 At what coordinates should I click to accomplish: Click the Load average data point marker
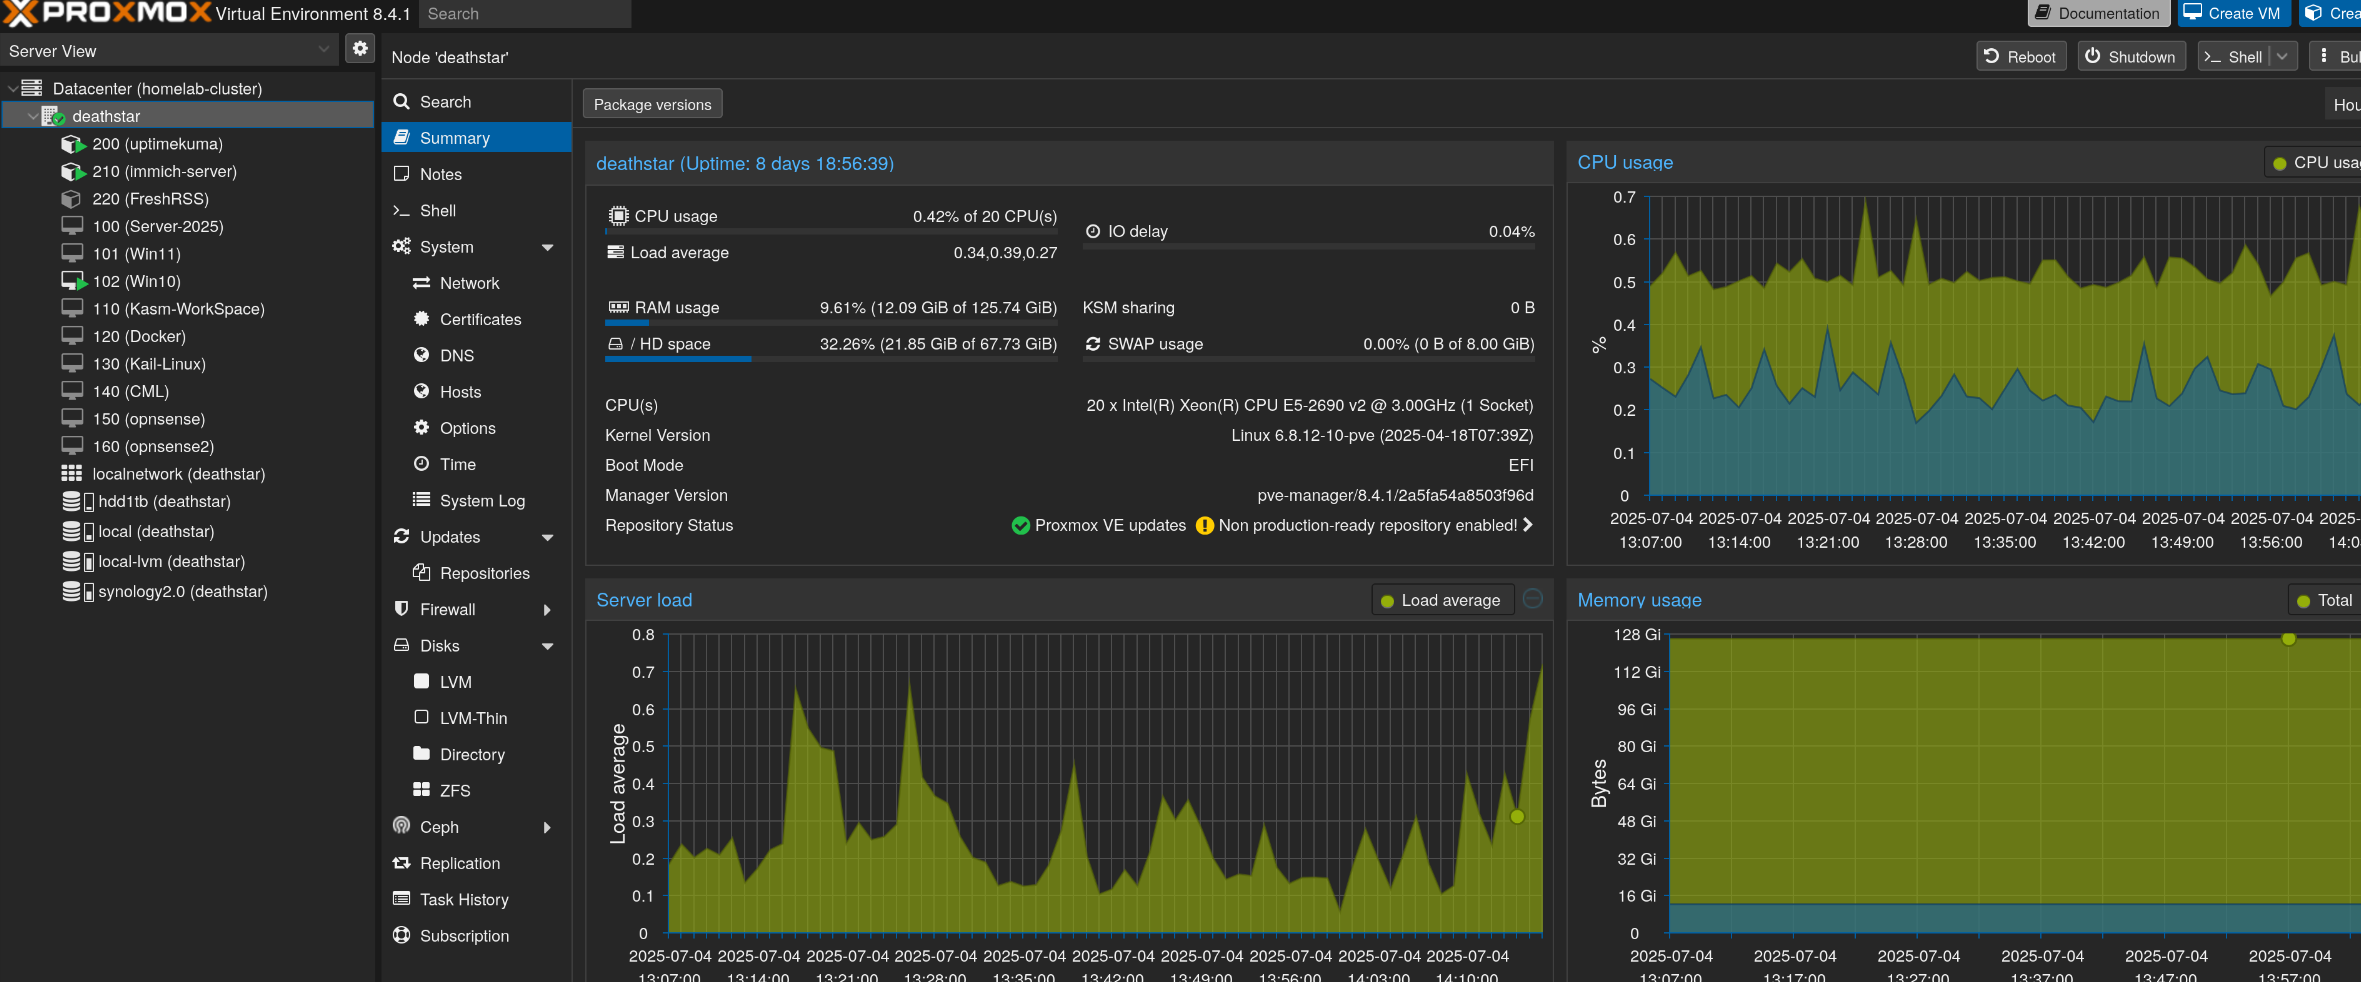(1517, 817)
